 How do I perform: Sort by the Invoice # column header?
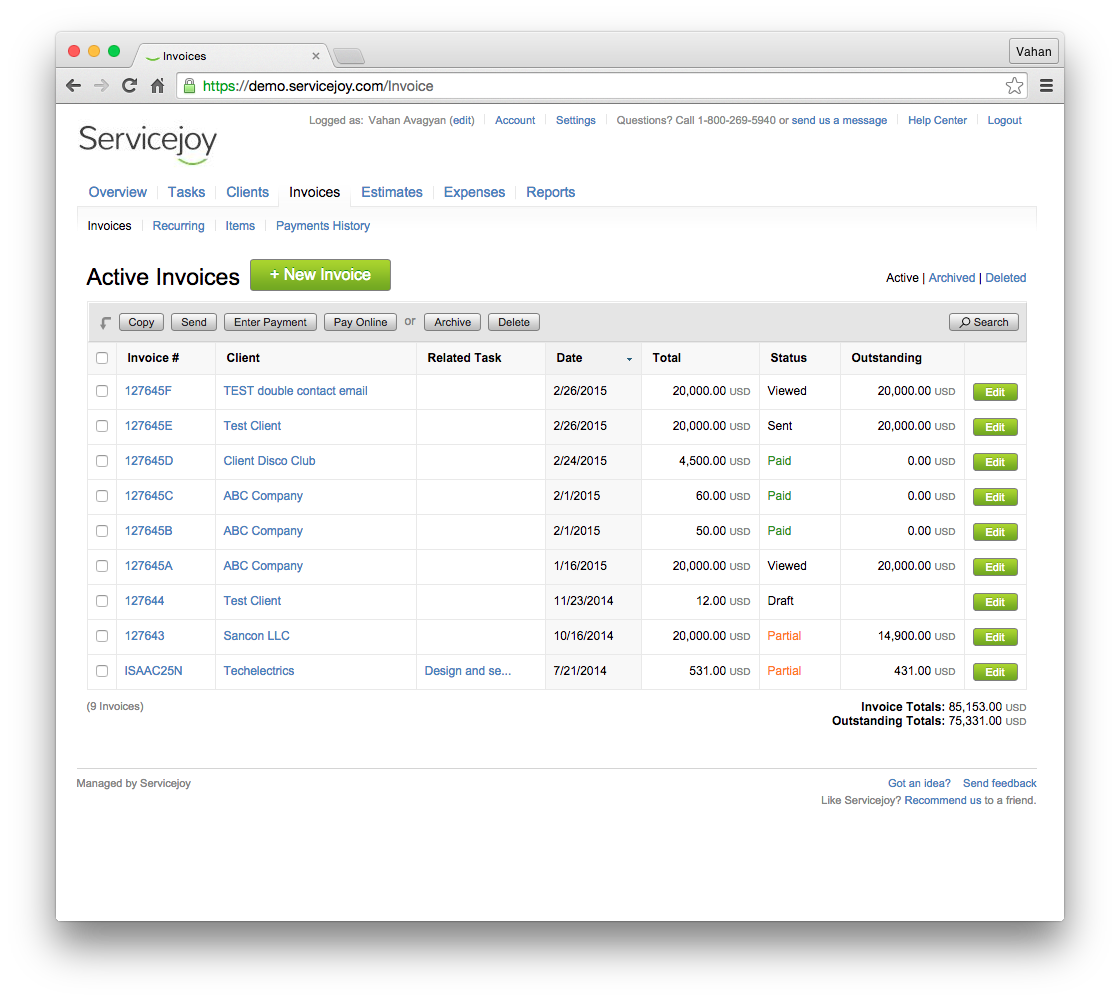tap(153, 358)
